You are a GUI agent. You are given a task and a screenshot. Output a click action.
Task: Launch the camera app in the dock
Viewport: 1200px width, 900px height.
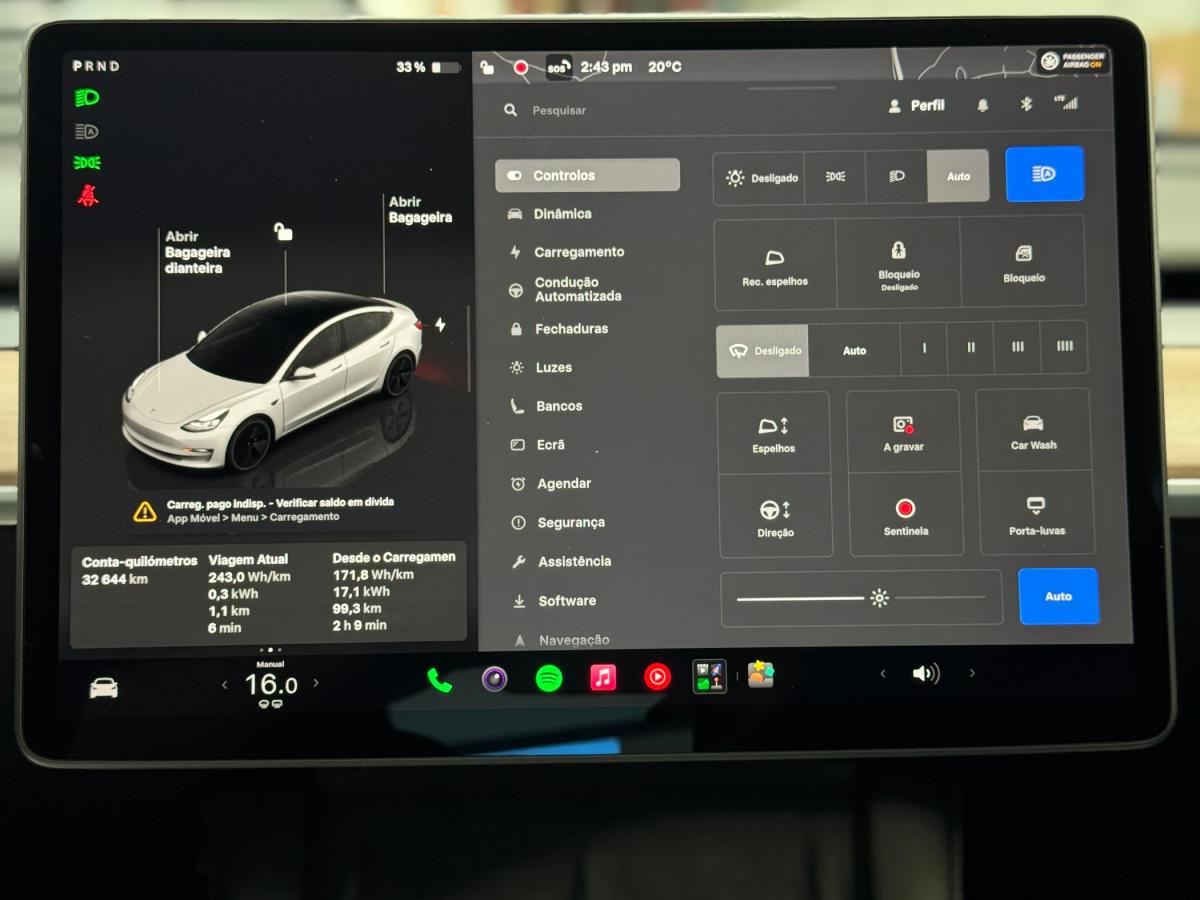coord(494,679)
